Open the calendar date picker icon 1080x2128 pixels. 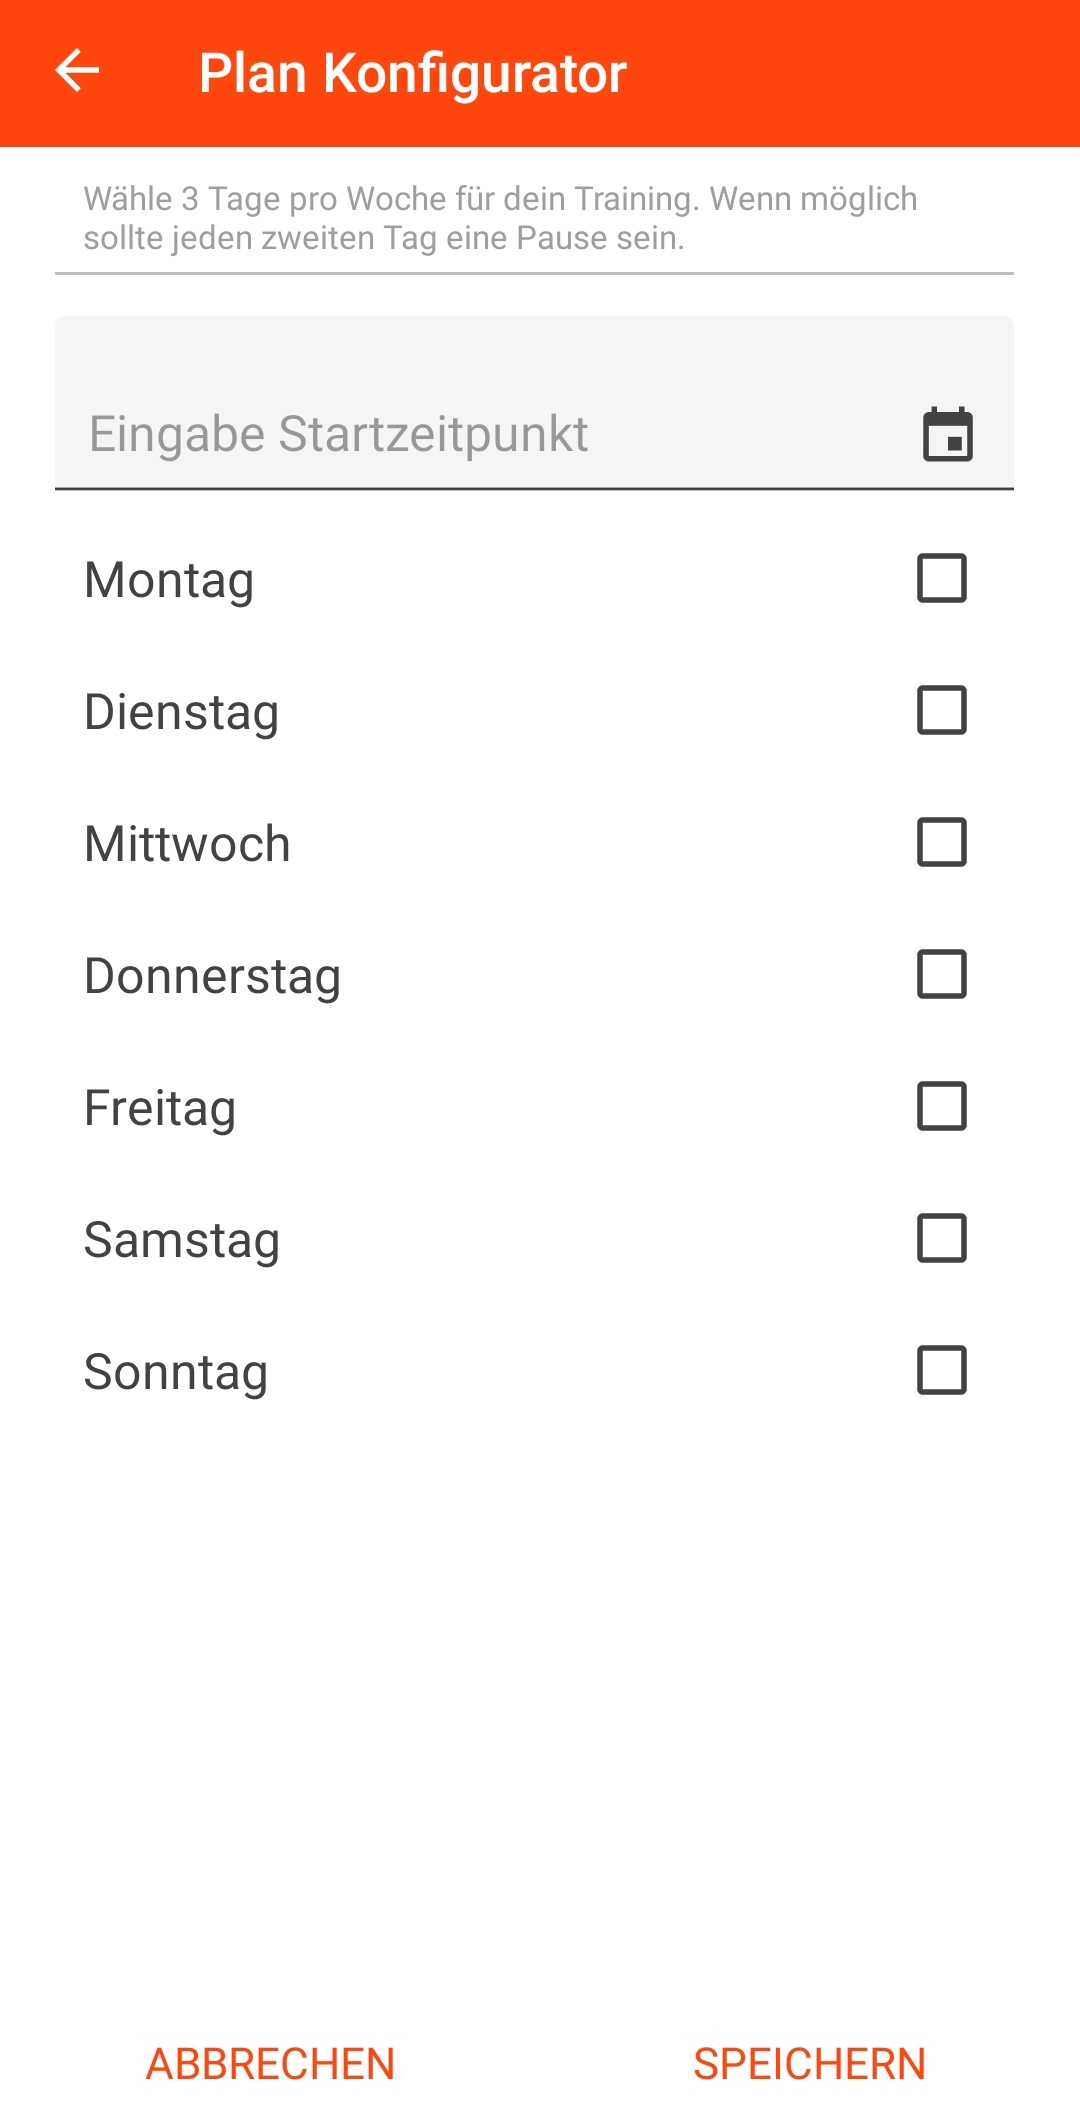947,434
